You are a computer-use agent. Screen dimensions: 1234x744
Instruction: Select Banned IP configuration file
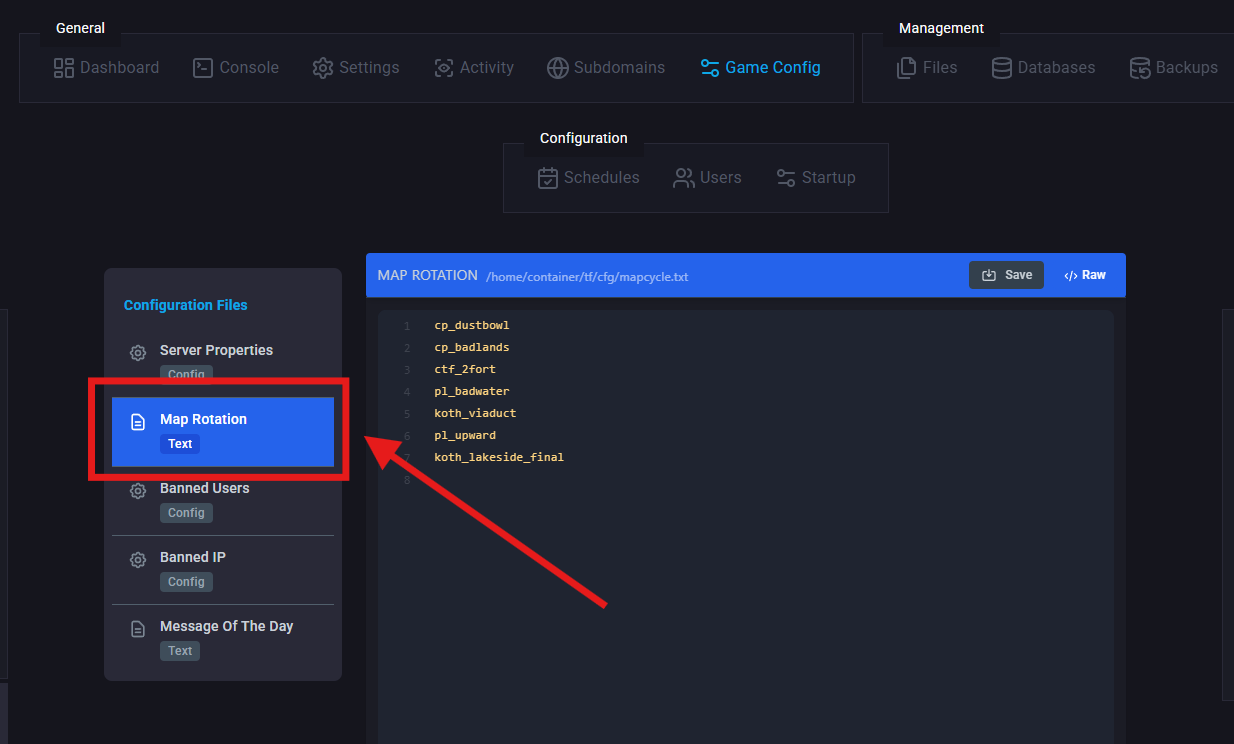223,570
